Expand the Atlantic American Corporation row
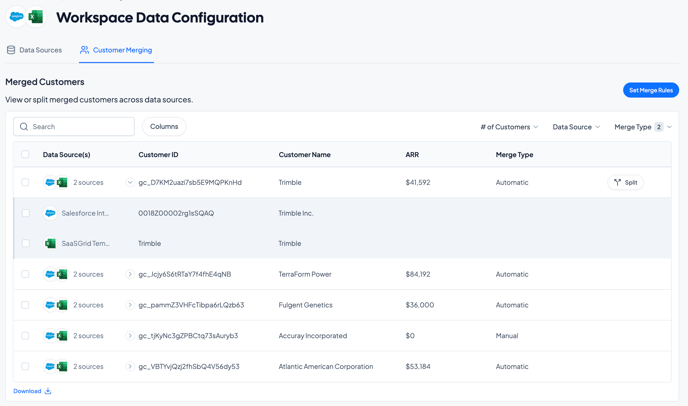 pos(130,367)
